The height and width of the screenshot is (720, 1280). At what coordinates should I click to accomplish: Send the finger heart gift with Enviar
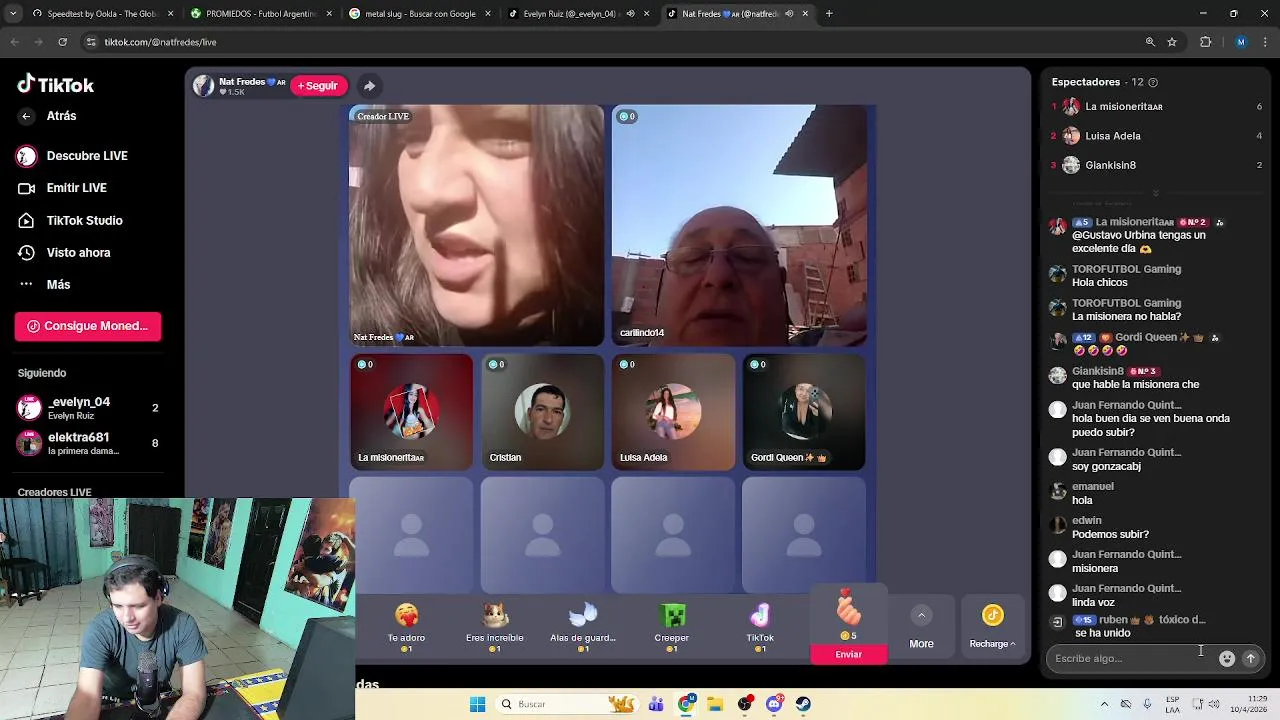848,654
